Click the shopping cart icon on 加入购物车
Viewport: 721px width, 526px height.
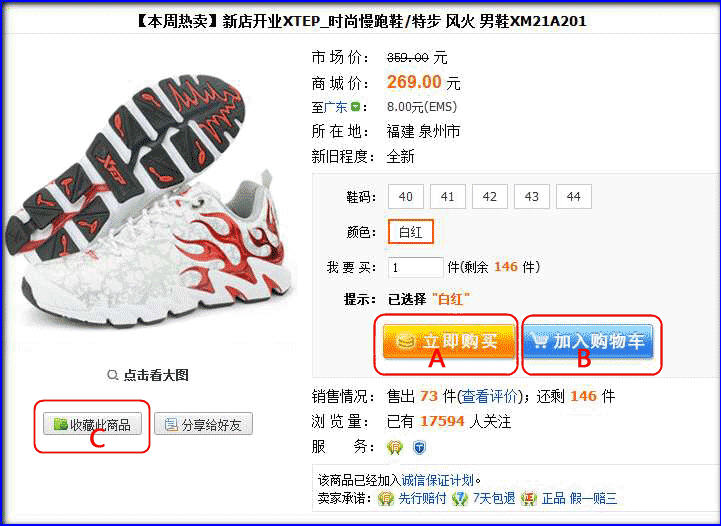click(x=538, y=340)
